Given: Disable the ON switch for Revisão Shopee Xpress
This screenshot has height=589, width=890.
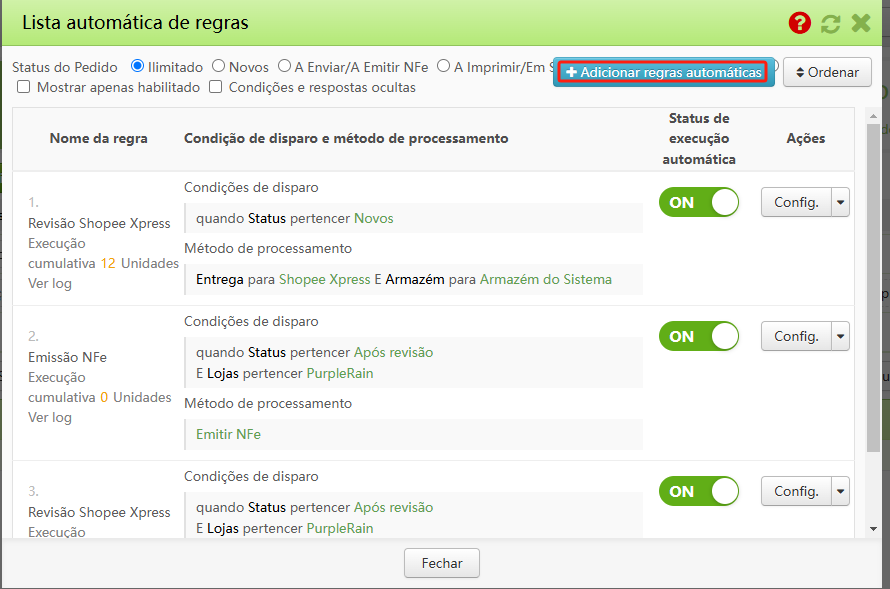Looking at the screenshot, I should click(x=699, y=202).
